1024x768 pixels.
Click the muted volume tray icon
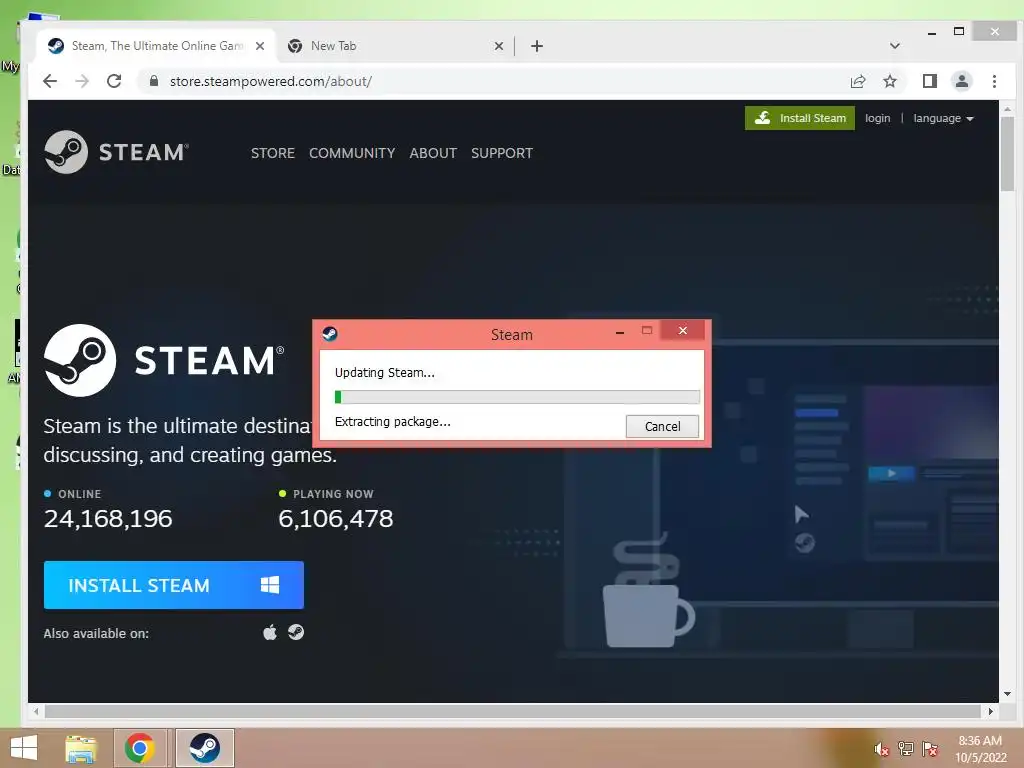coord(881,749)
